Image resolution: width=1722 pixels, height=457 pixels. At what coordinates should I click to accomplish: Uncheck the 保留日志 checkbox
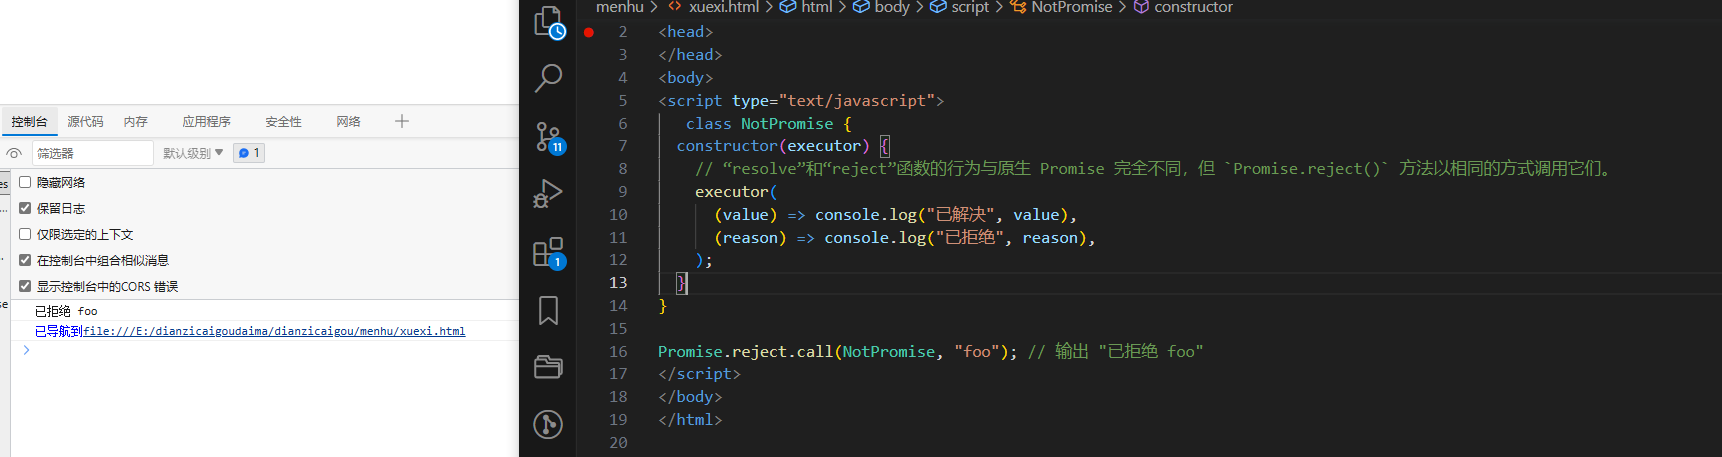click(25, 208)
